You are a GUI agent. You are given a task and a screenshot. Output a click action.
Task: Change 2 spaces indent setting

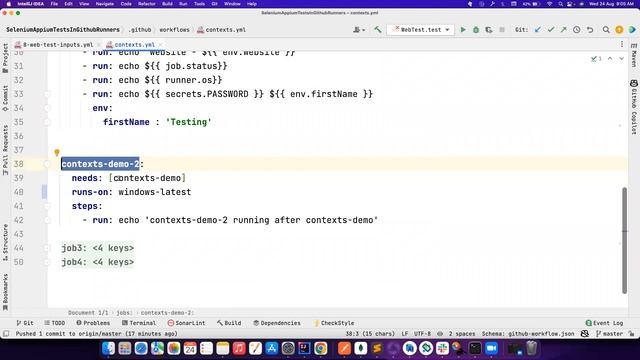pos(462,333)
